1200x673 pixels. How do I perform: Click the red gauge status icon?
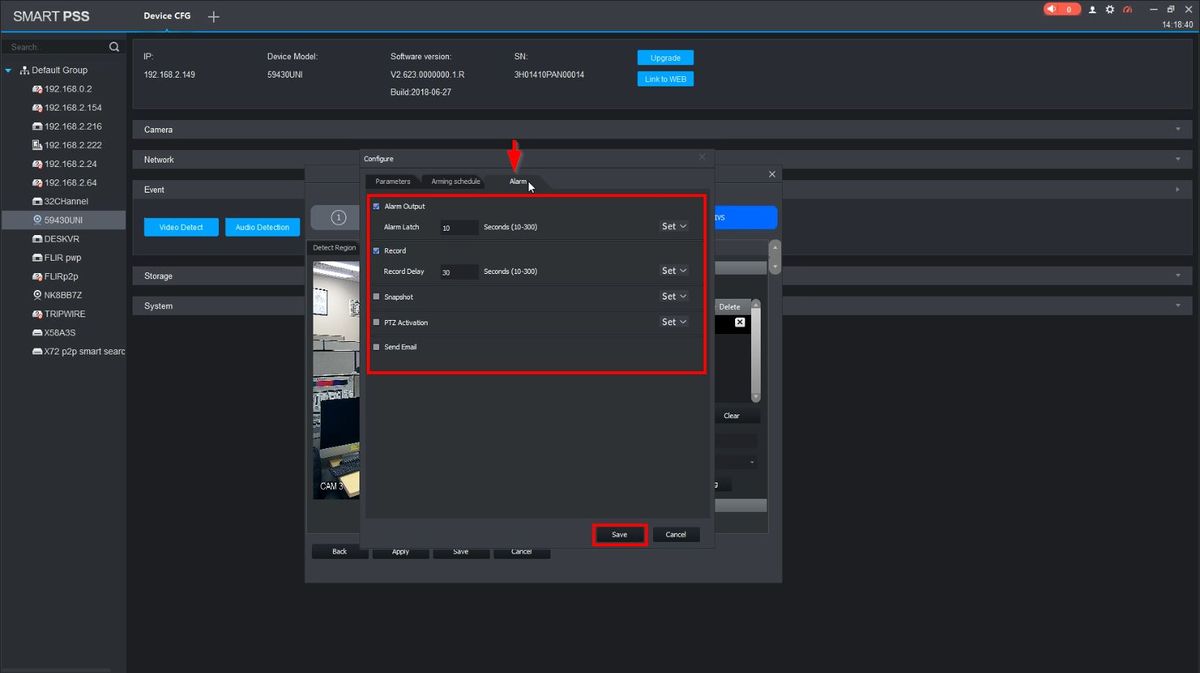tap(1127, 9)
